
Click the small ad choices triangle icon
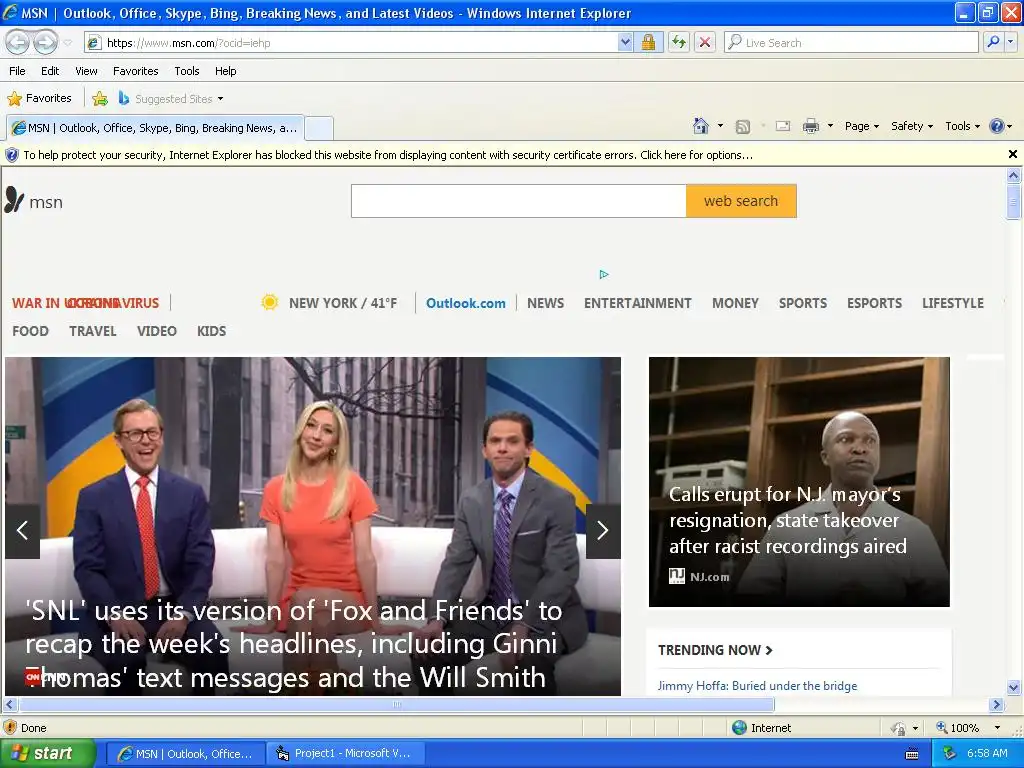point(603,274)
